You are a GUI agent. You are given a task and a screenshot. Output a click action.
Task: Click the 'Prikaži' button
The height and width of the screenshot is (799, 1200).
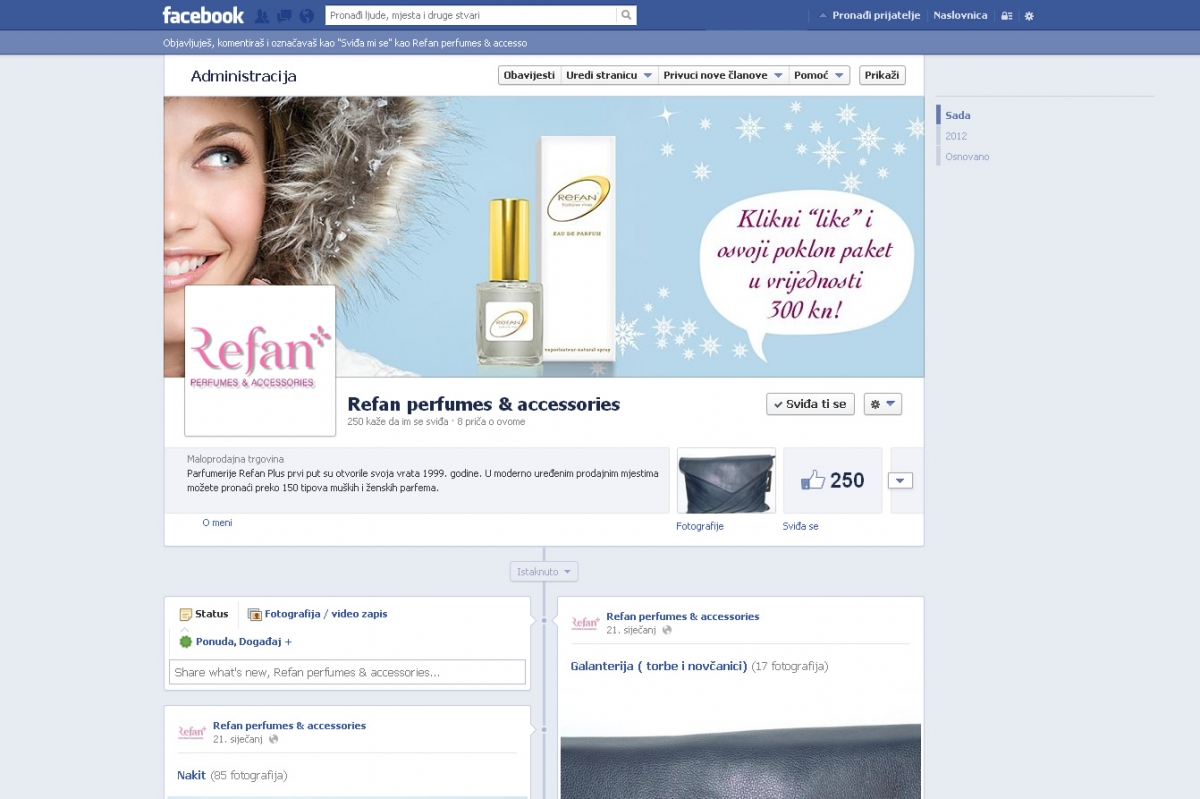(x=882, y=75)
